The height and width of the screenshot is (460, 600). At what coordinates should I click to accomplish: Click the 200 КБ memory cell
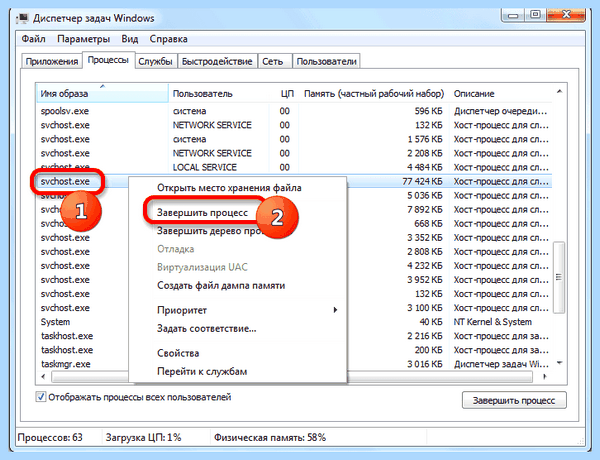(x=428, y=350)
